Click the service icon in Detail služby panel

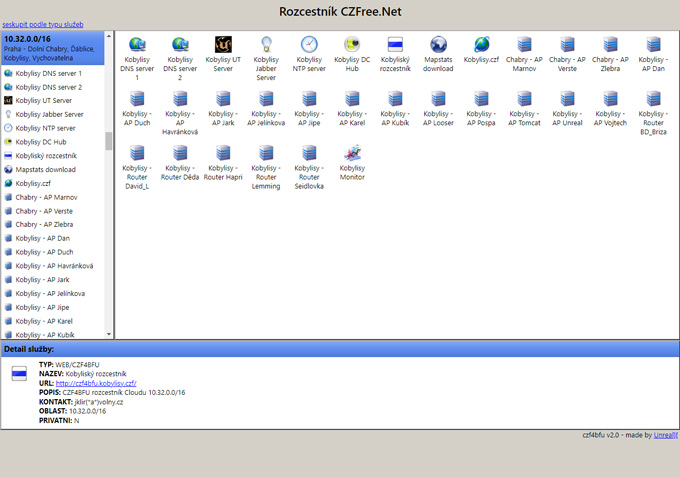tap(19, 373)
